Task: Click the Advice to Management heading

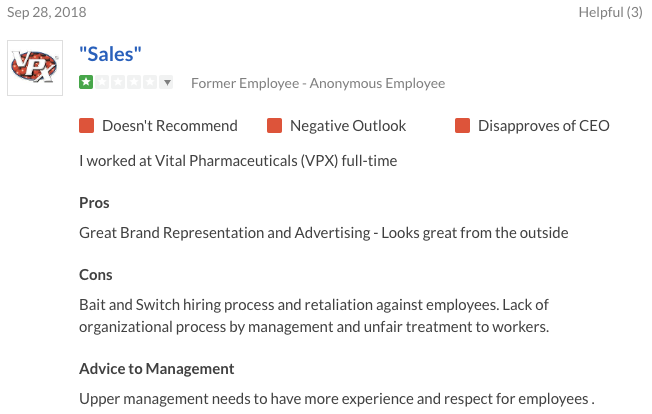Action: tap(157, 369)
